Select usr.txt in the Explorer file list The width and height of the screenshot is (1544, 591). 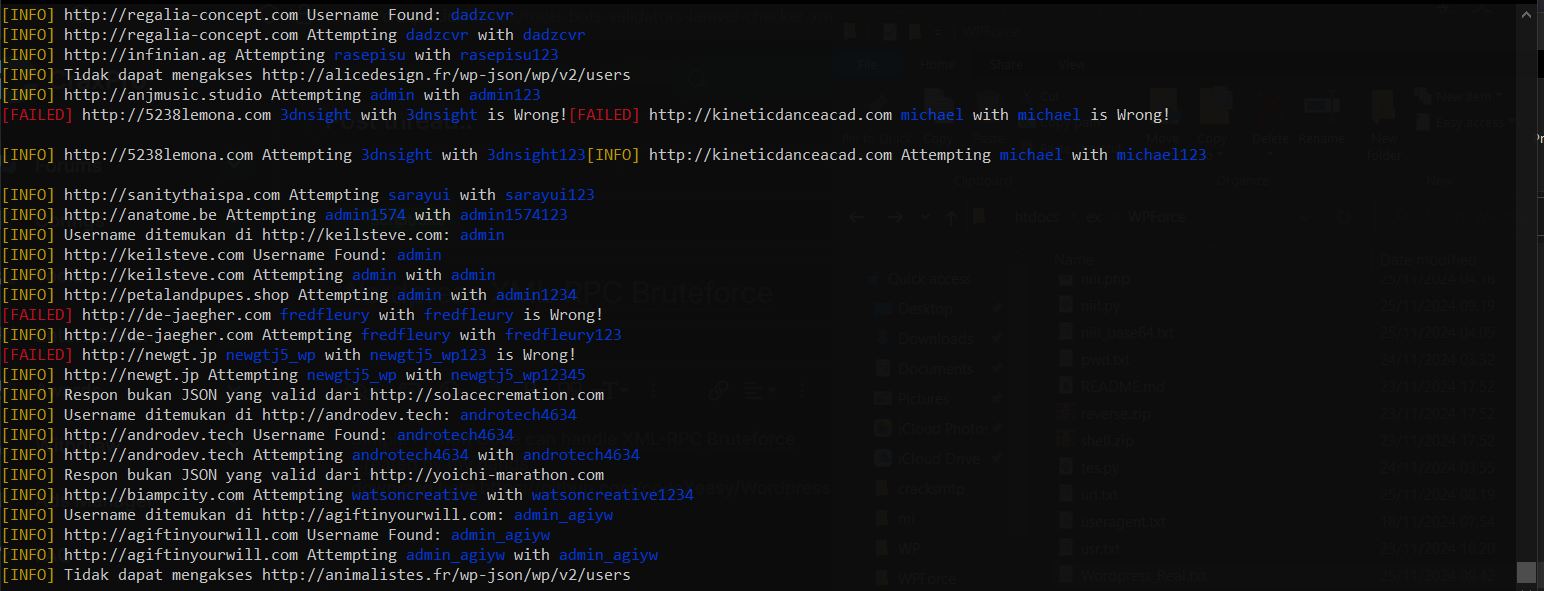tap(1089, 548)
